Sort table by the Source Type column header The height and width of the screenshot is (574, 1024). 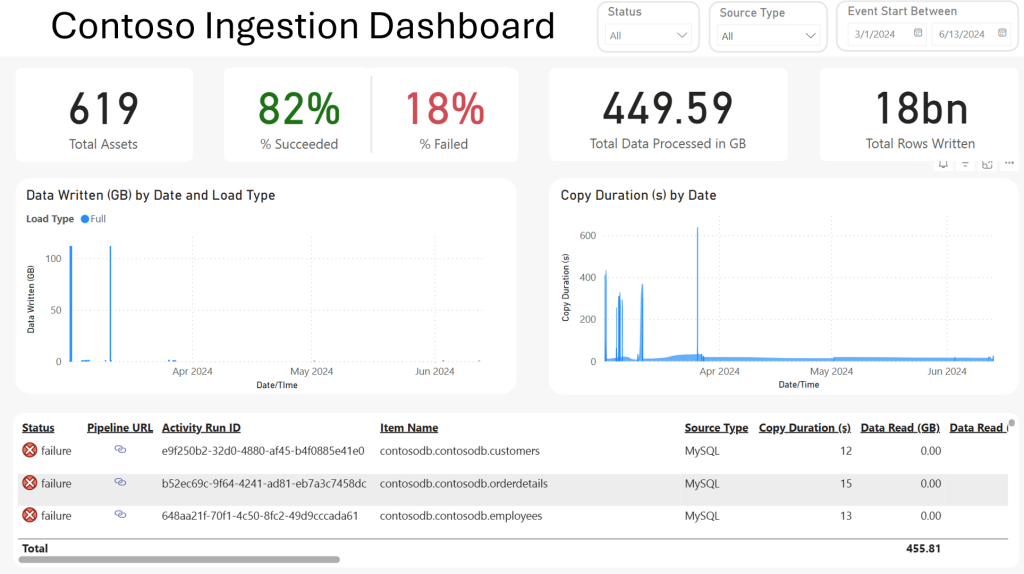pyautogui.click(x=716, y=428)
